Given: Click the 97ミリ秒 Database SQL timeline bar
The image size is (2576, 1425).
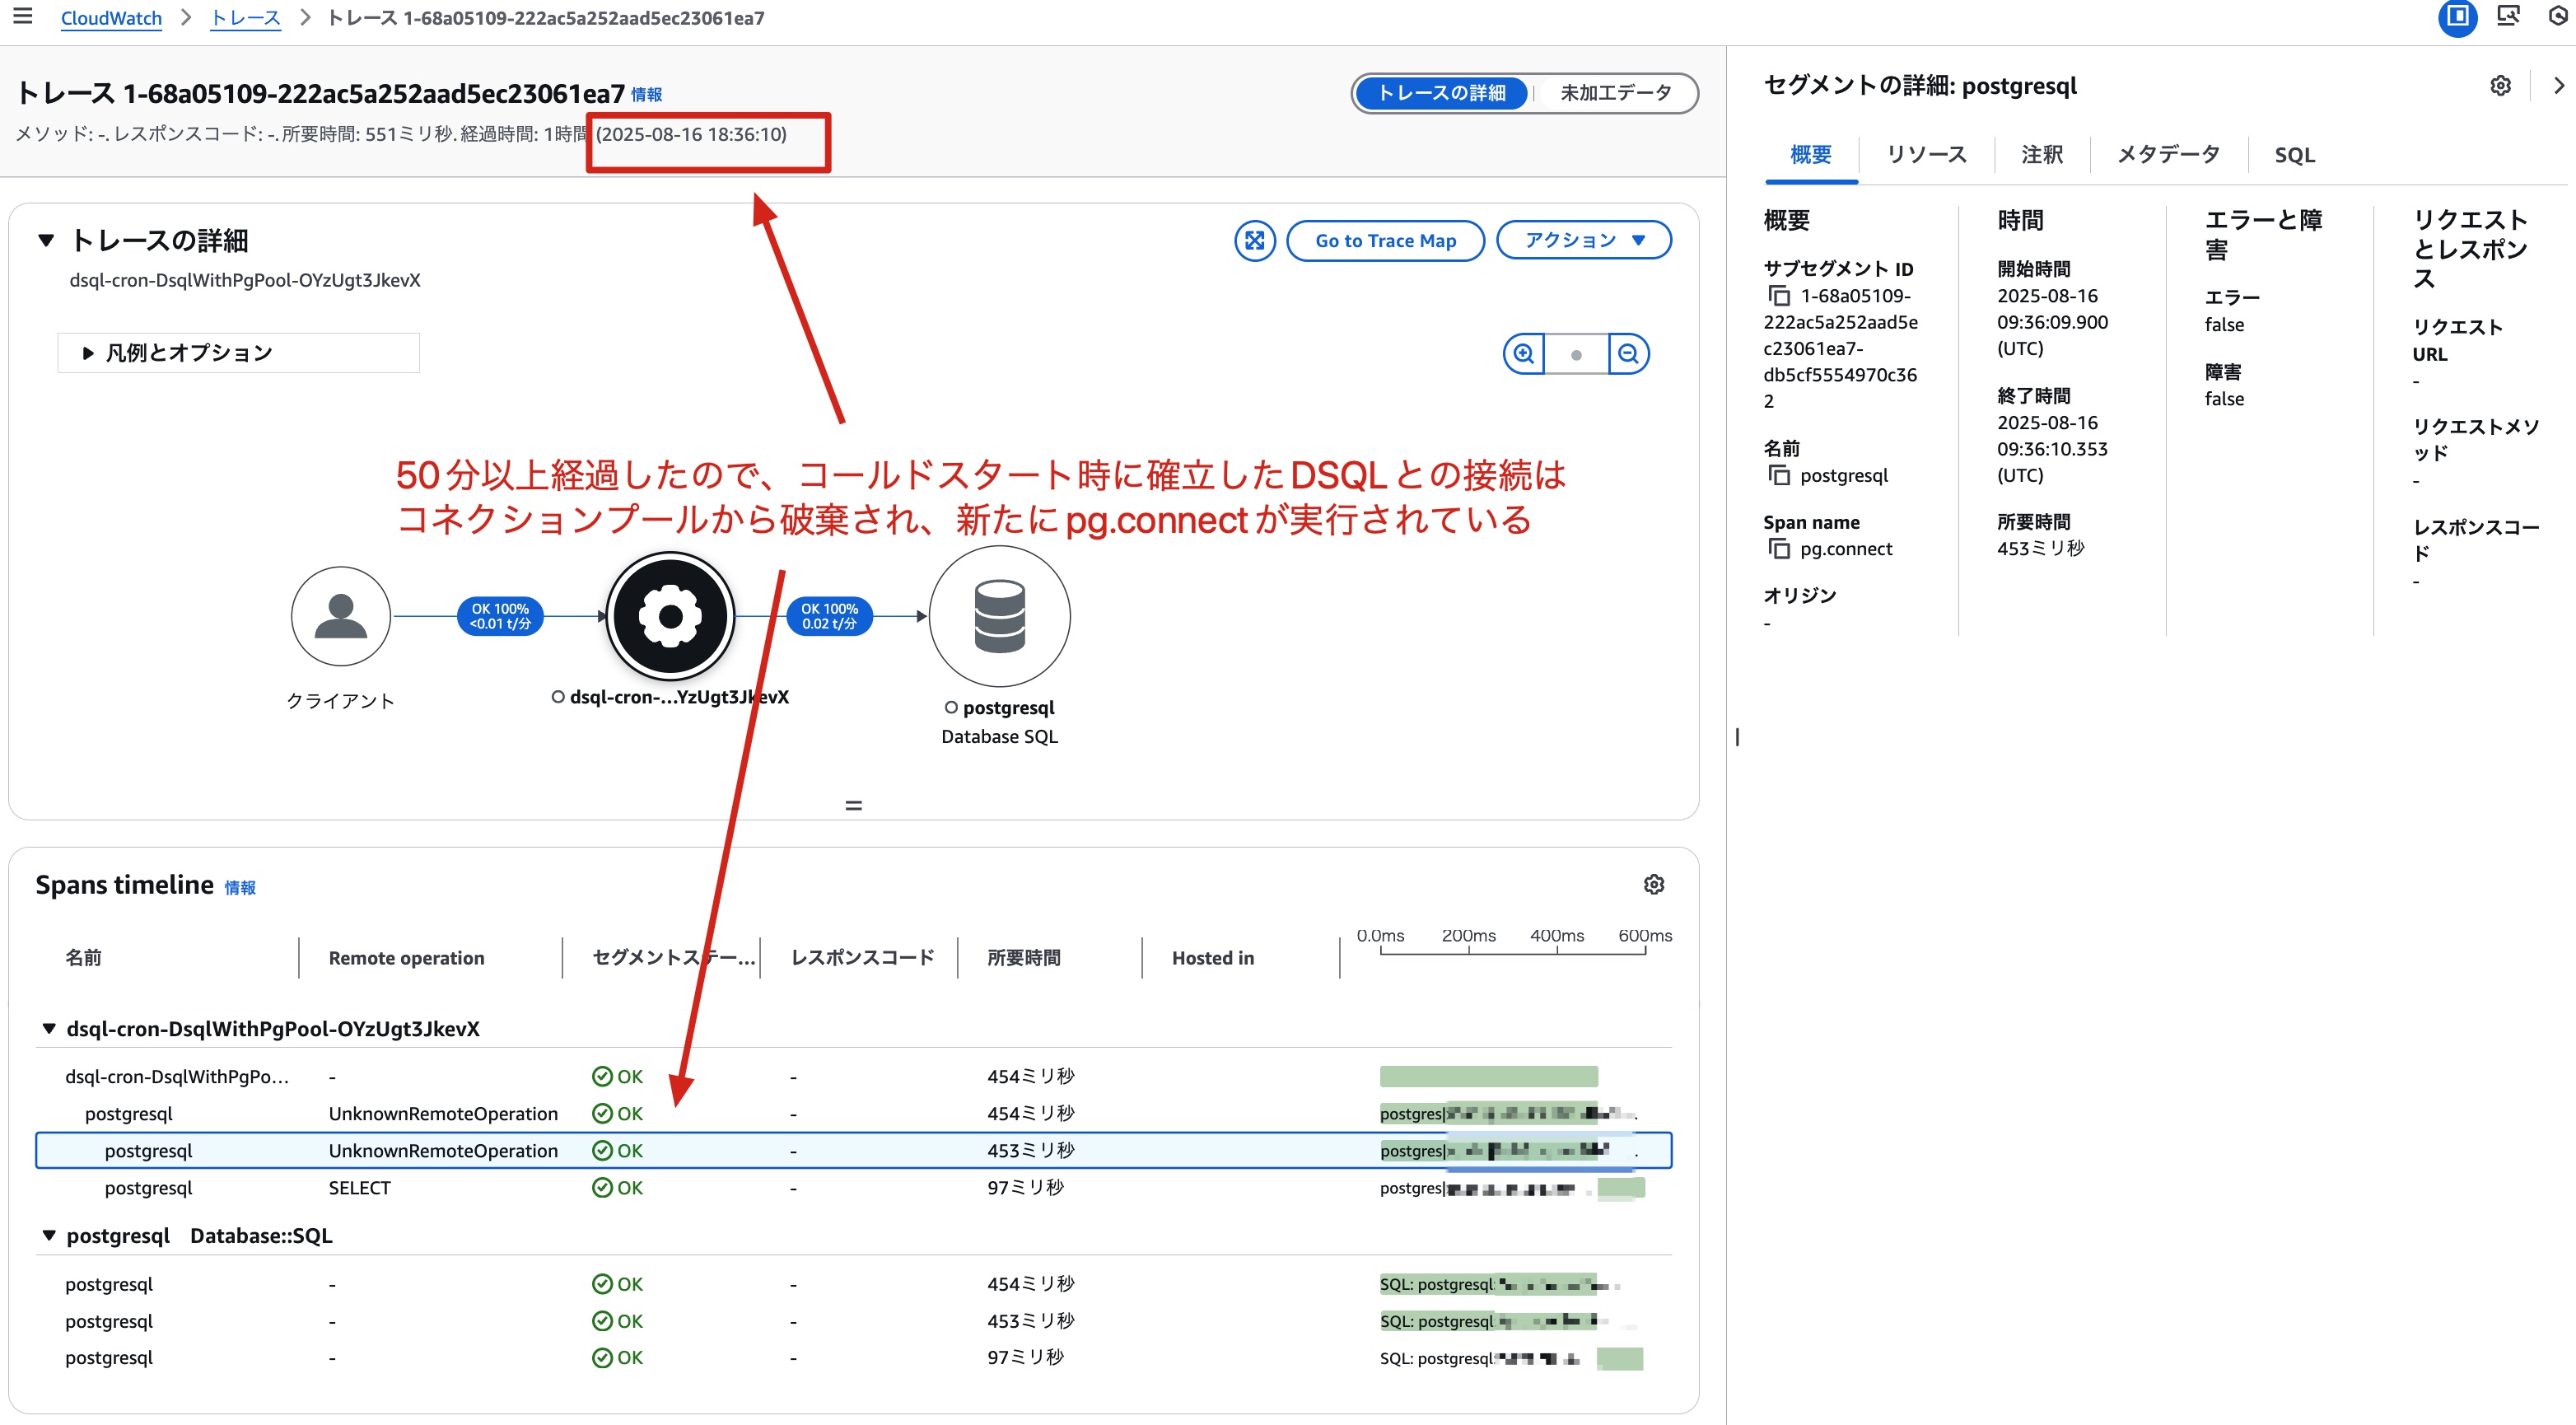Looking at the screenshot, I should [1619, 1358].
